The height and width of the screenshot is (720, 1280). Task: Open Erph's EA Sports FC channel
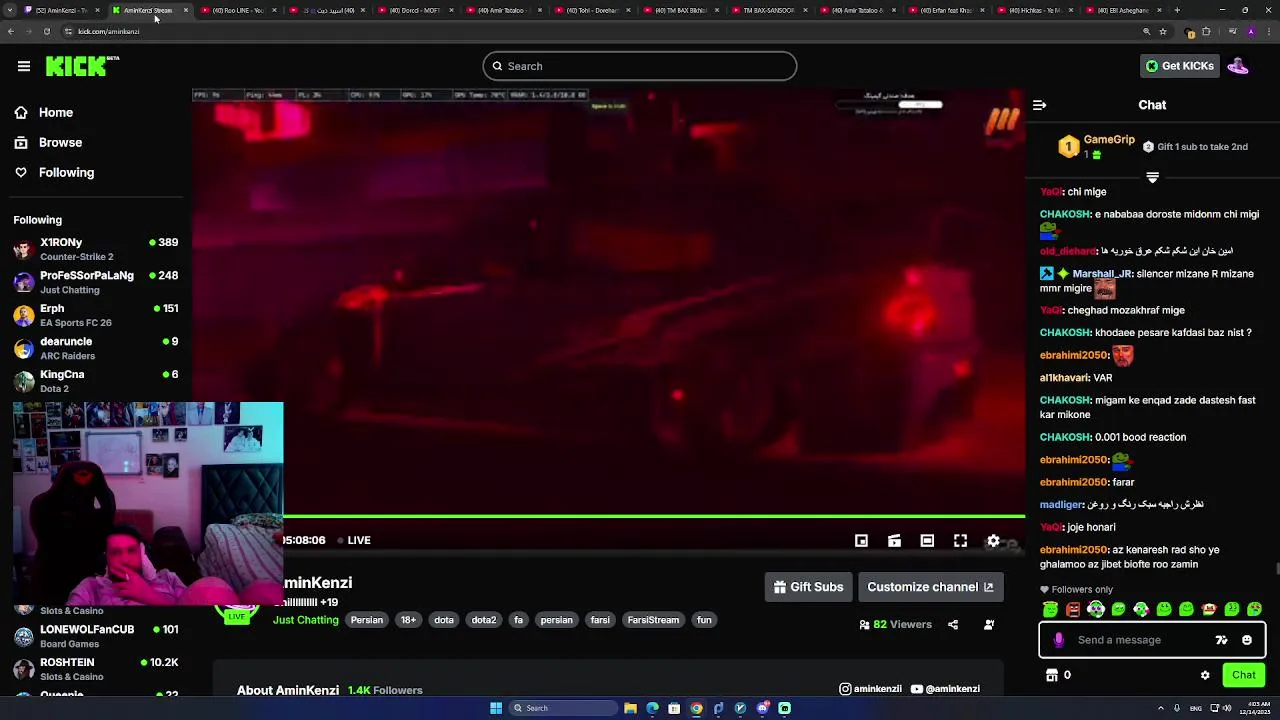(96, 315)
